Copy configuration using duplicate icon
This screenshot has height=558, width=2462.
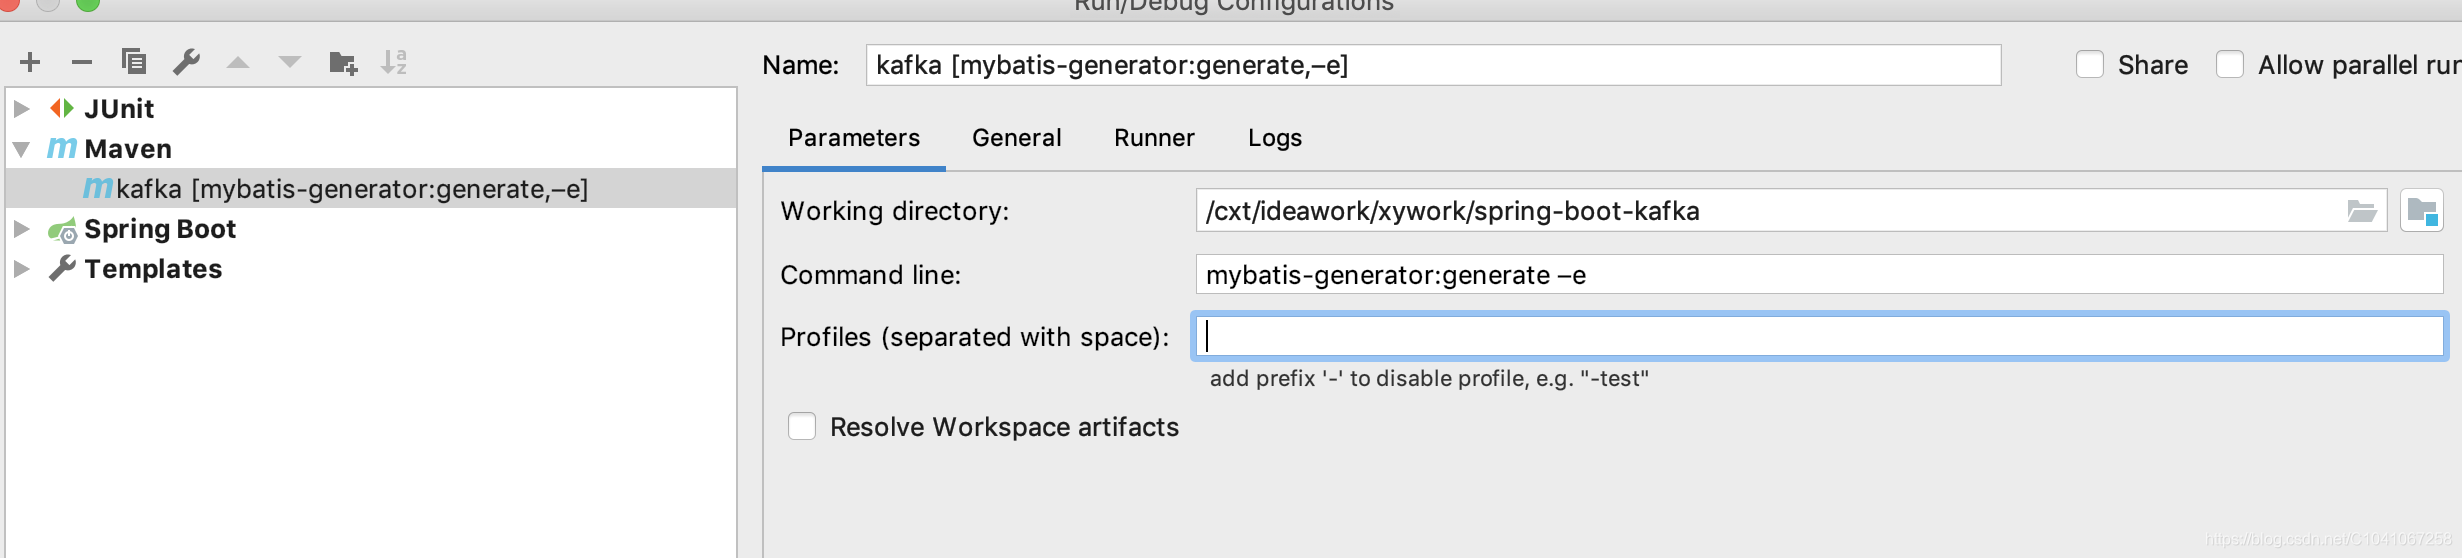click(x=134, y=62)
